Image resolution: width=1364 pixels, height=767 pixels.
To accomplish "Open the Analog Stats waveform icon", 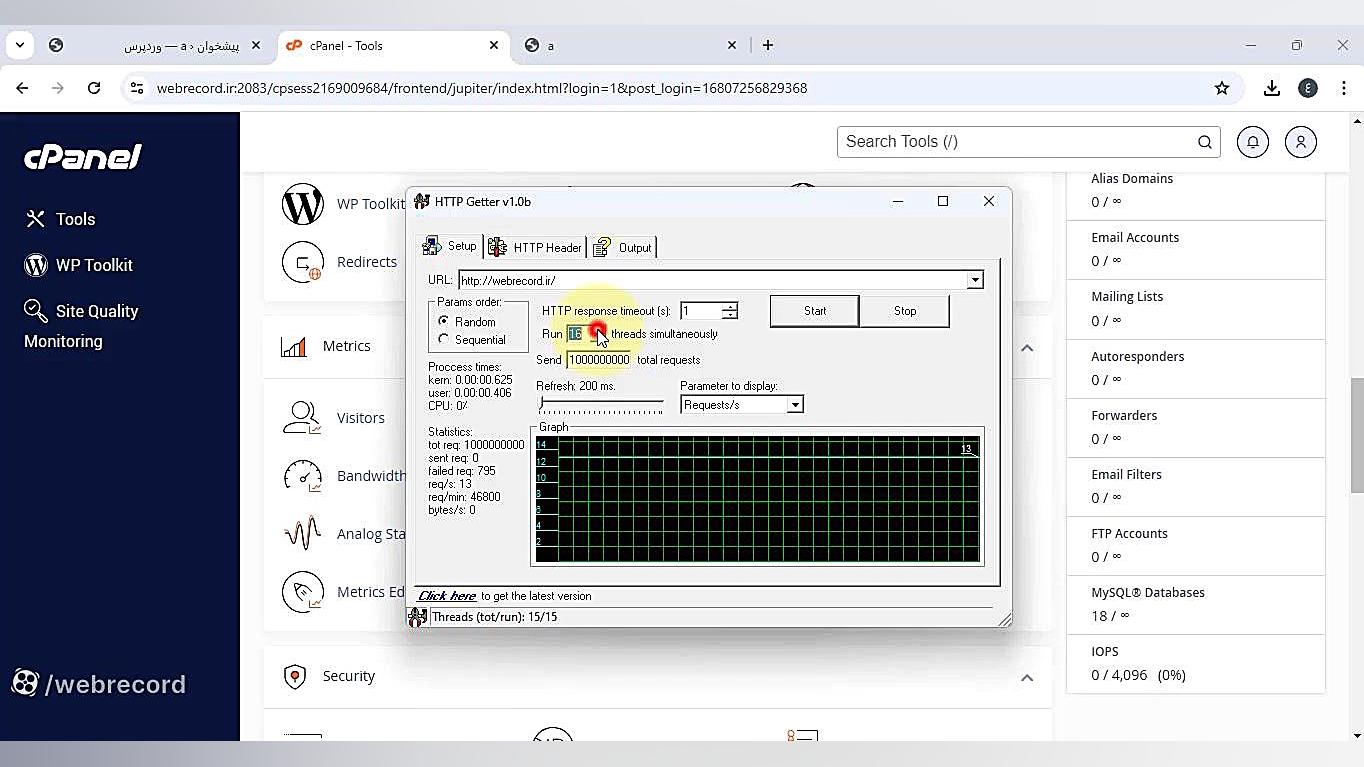I will point(302,534).
